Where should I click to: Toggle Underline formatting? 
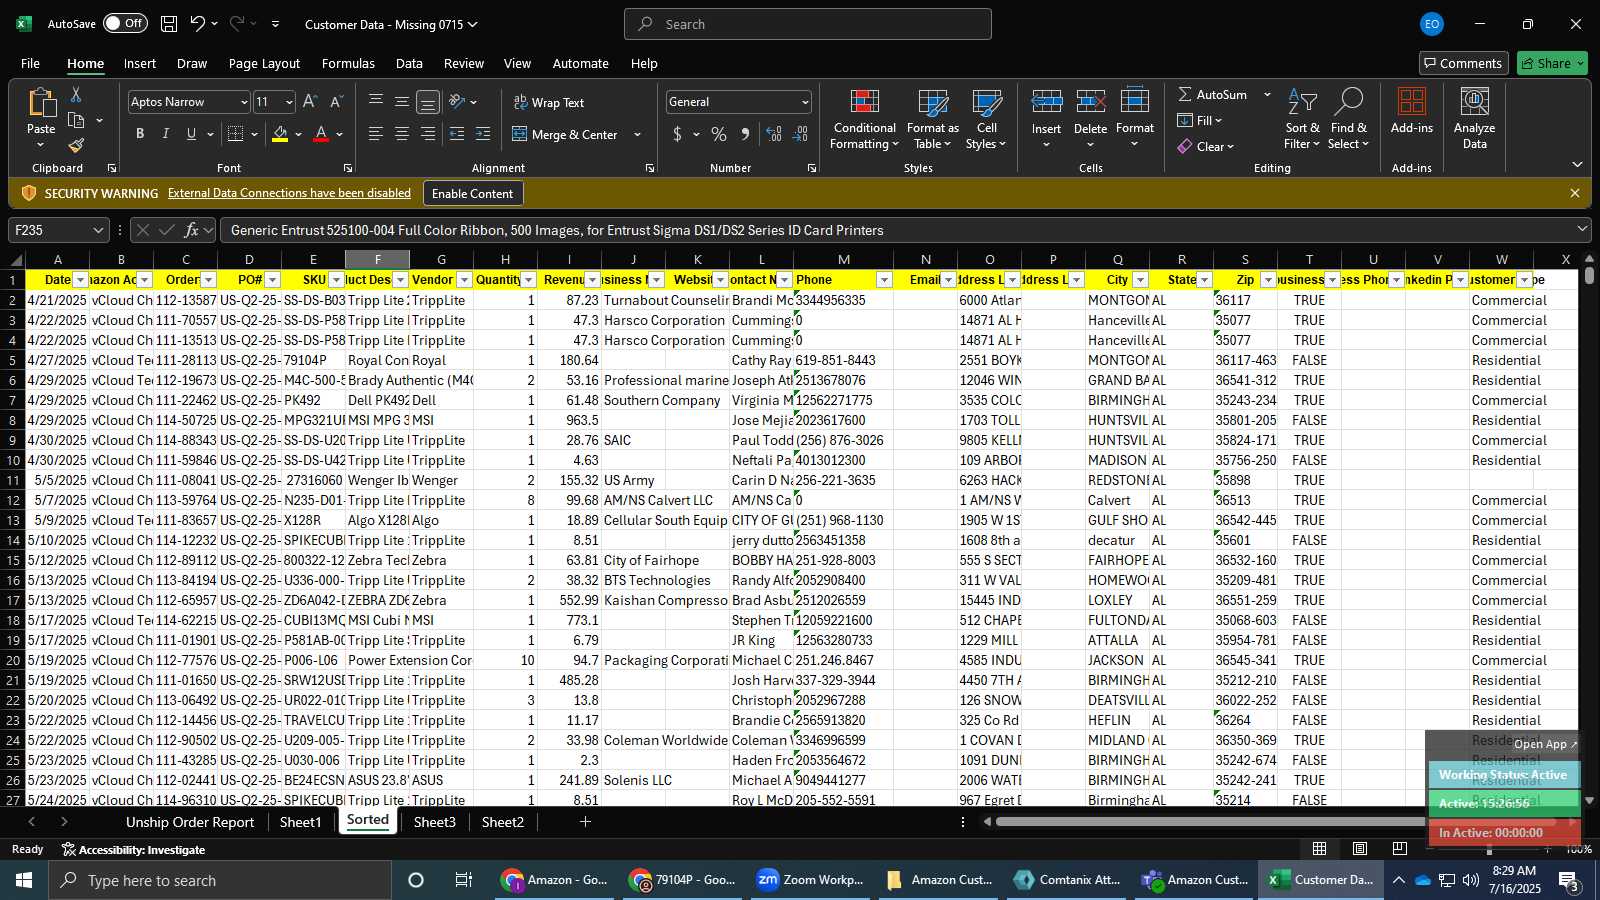[191, 134]
